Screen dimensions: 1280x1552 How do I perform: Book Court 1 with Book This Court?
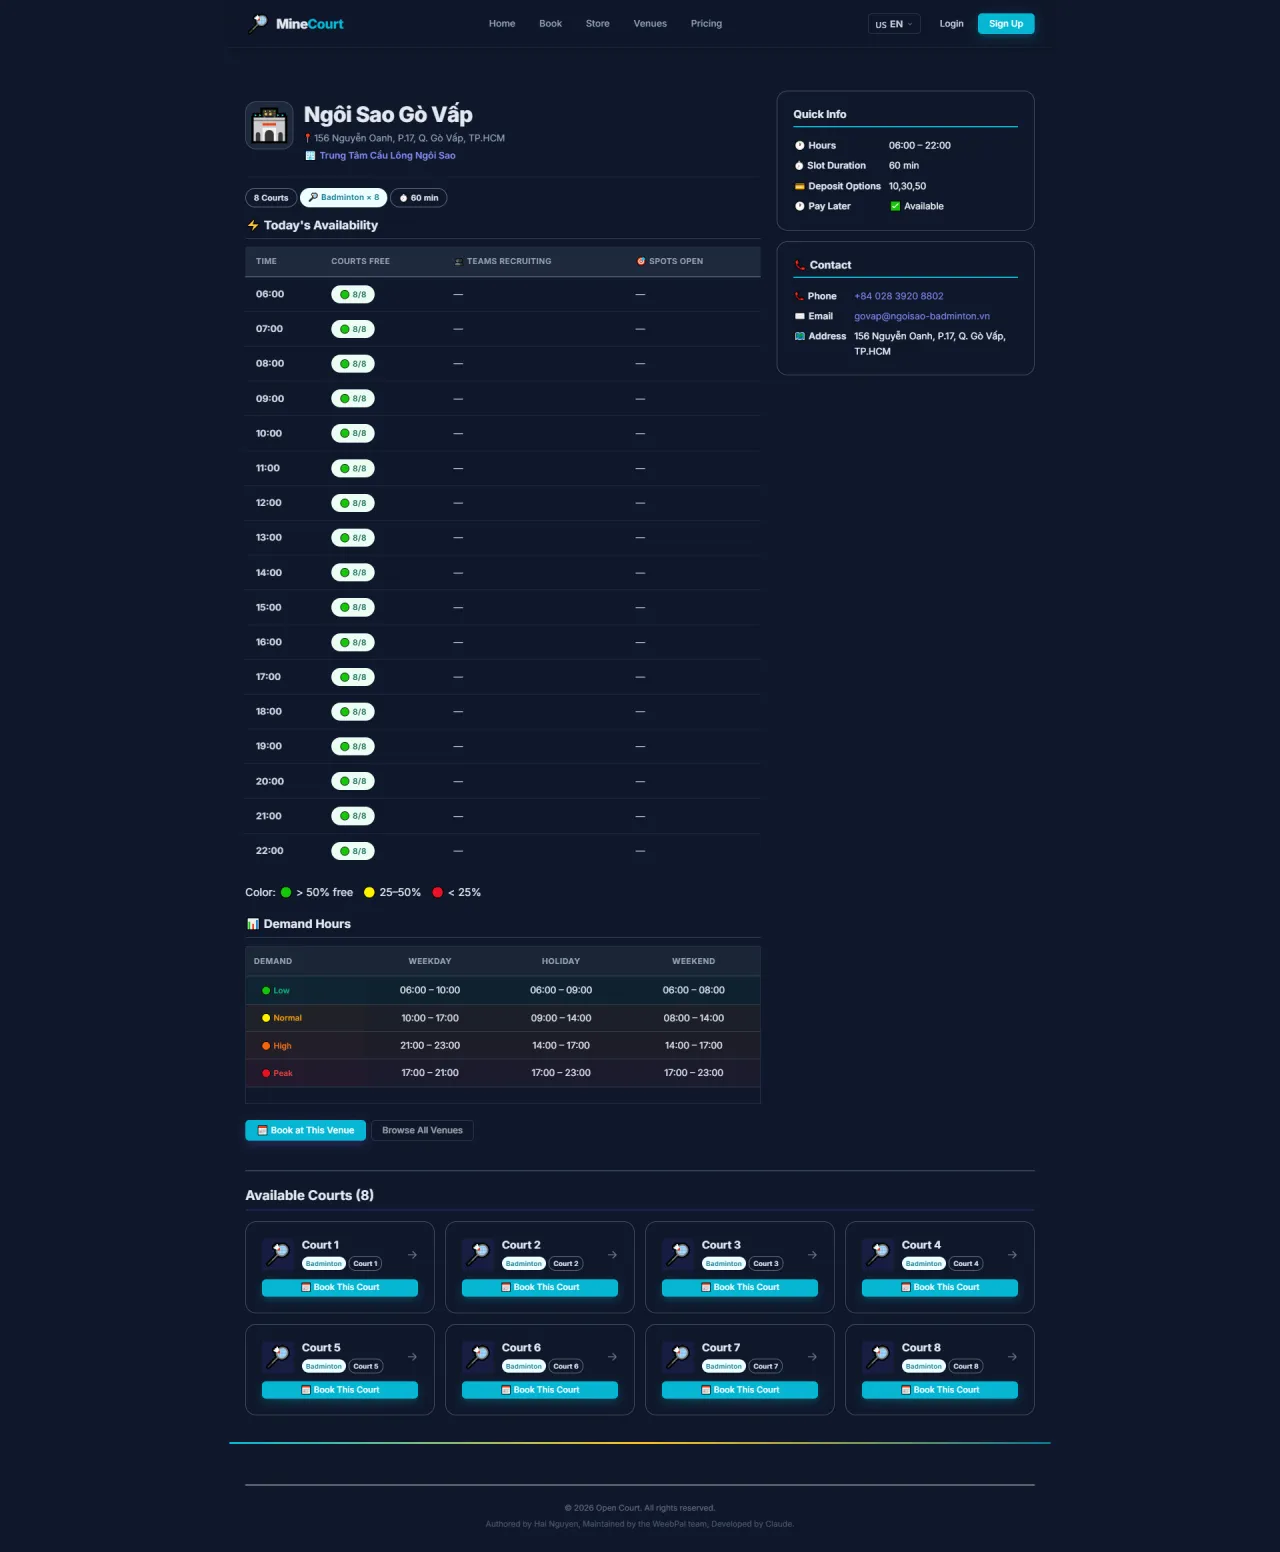tap(340, 1288)
